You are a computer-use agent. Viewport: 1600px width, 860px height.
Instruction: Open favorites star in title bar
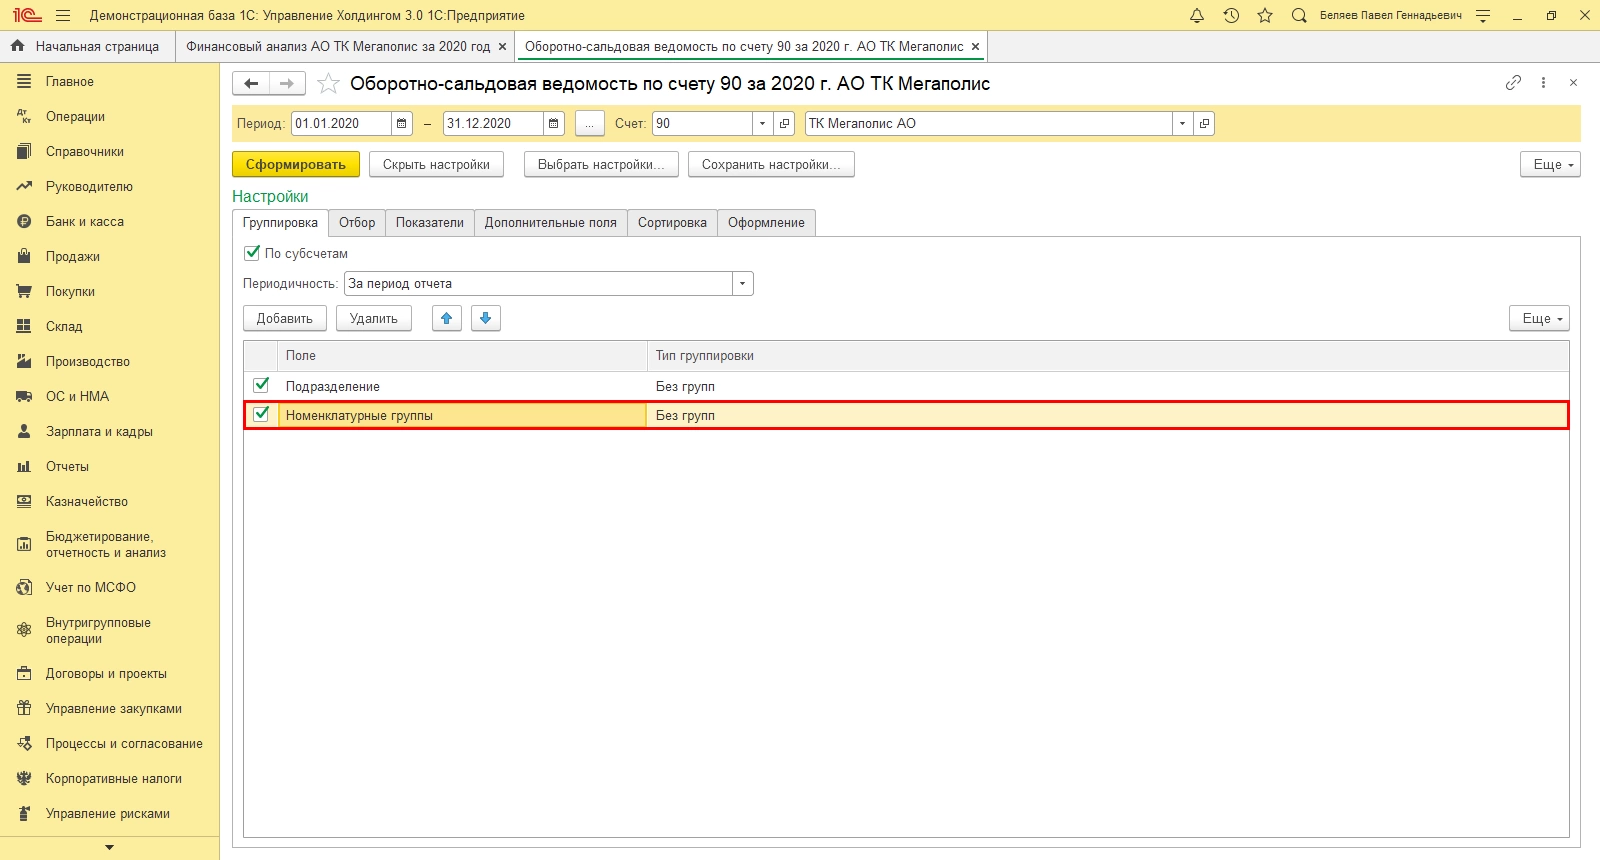[x=1265, y=15]
